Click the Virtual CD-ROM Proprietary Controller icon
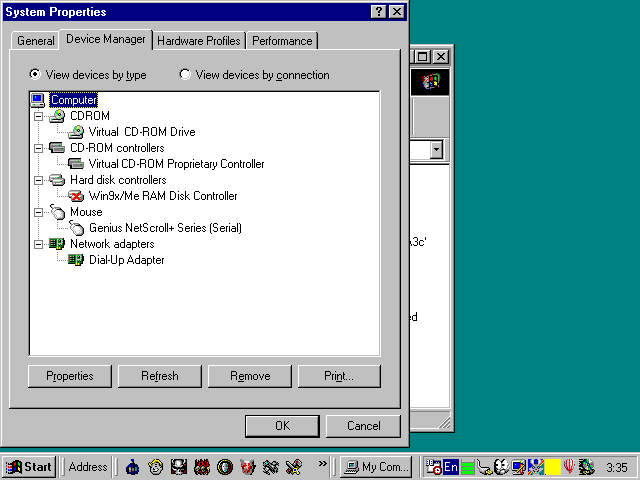This screenshot has width=640, height=480. point(76,164)
